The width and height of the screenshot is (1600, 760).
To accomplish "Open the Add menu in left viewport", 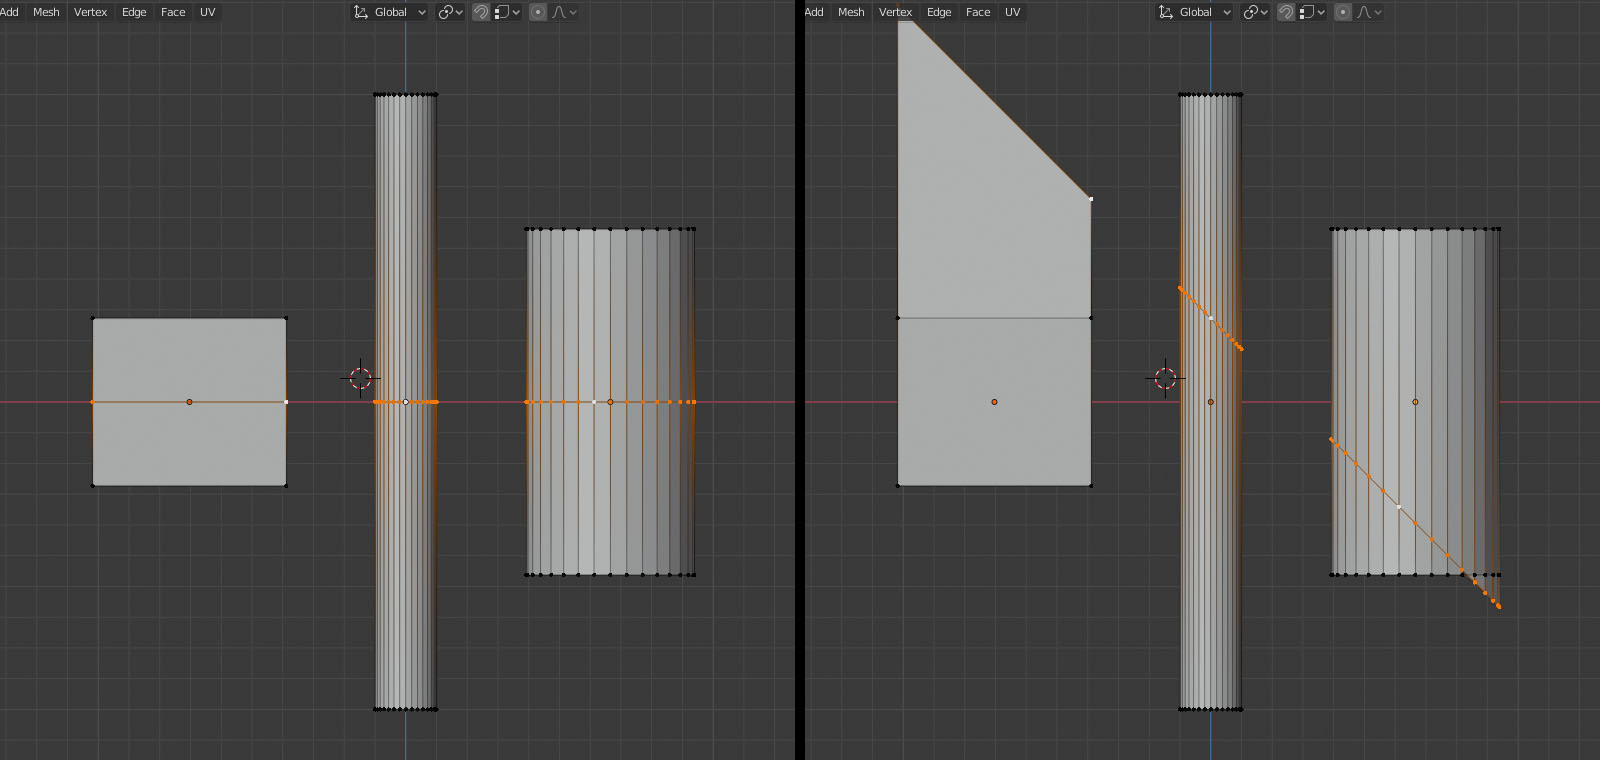I will [10, 12].
